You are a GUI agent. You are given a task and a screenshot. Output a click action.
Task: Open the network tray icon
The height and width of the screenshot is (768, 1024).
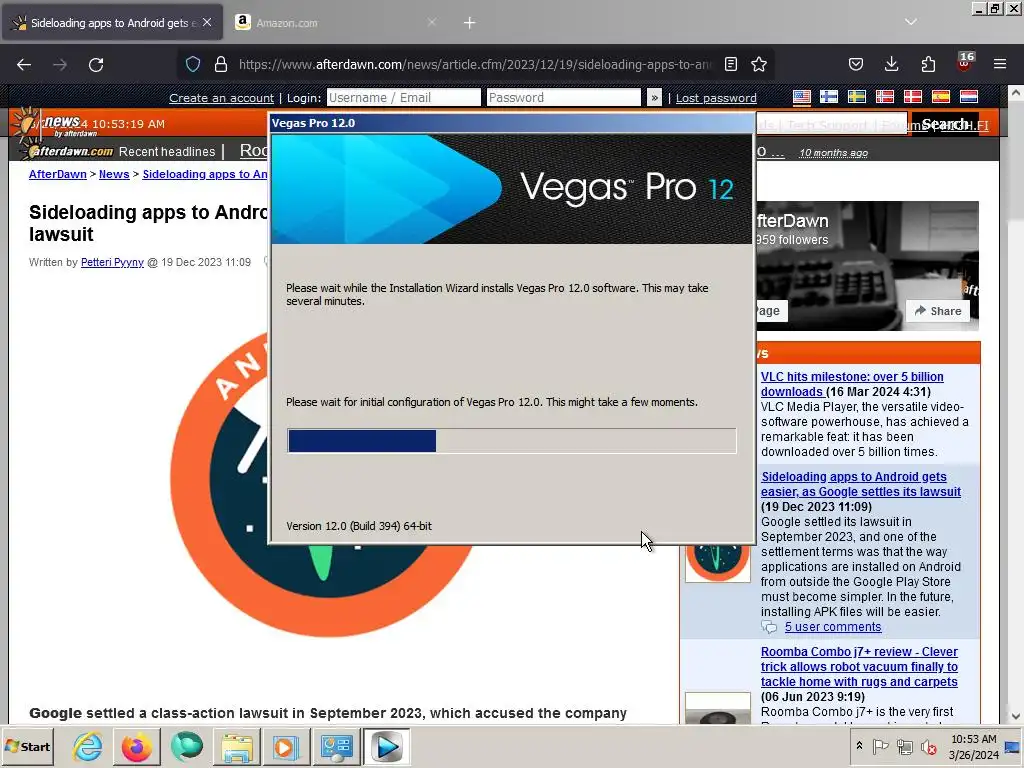tap(904, 746)
